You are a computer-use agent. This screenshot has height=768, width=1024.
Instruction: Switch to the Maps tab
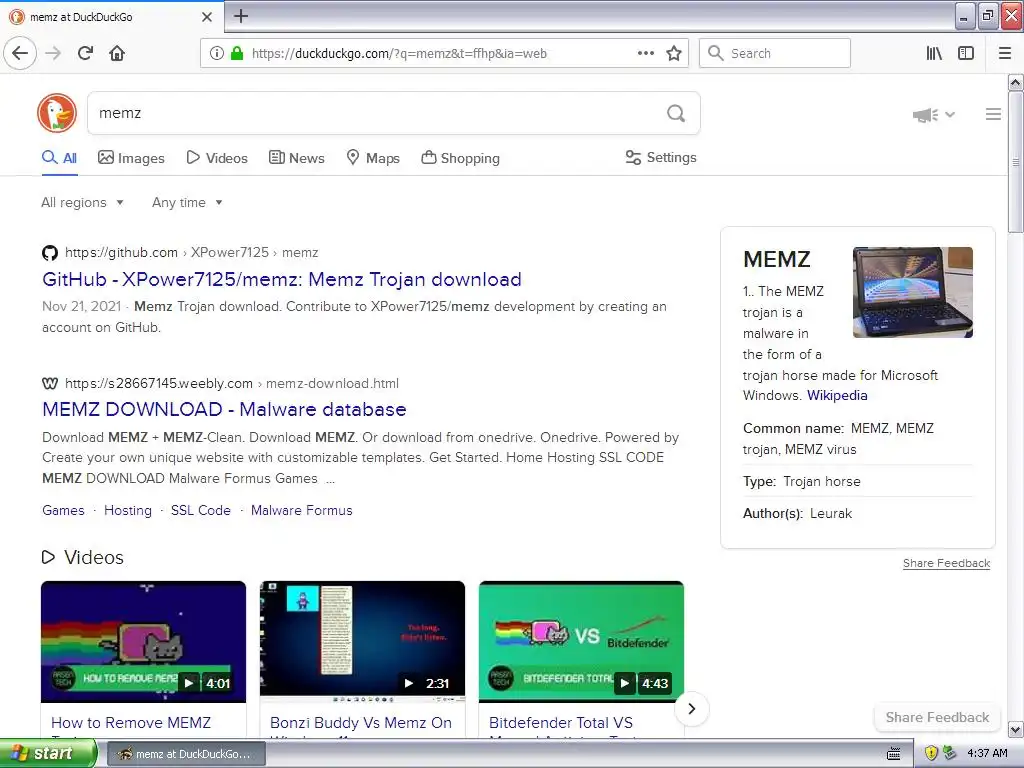click(373, 158)
